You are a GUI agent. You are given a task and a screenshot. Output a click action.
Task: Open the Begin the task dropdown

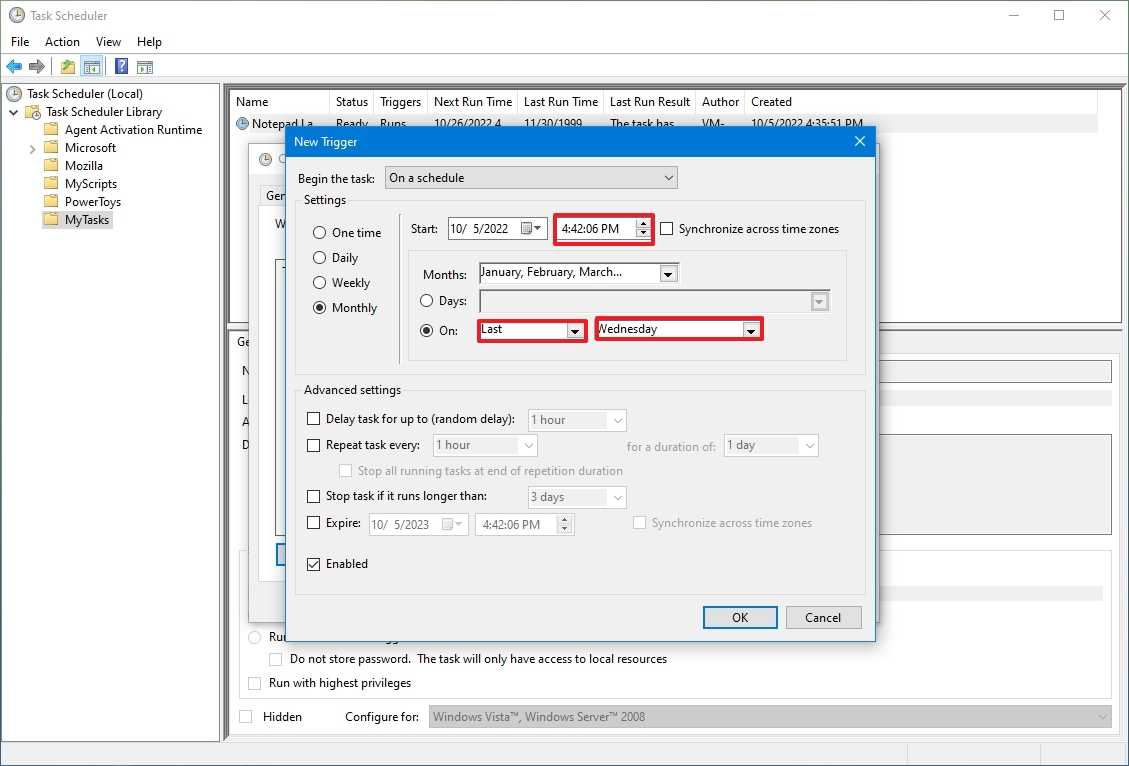(668, 178)
